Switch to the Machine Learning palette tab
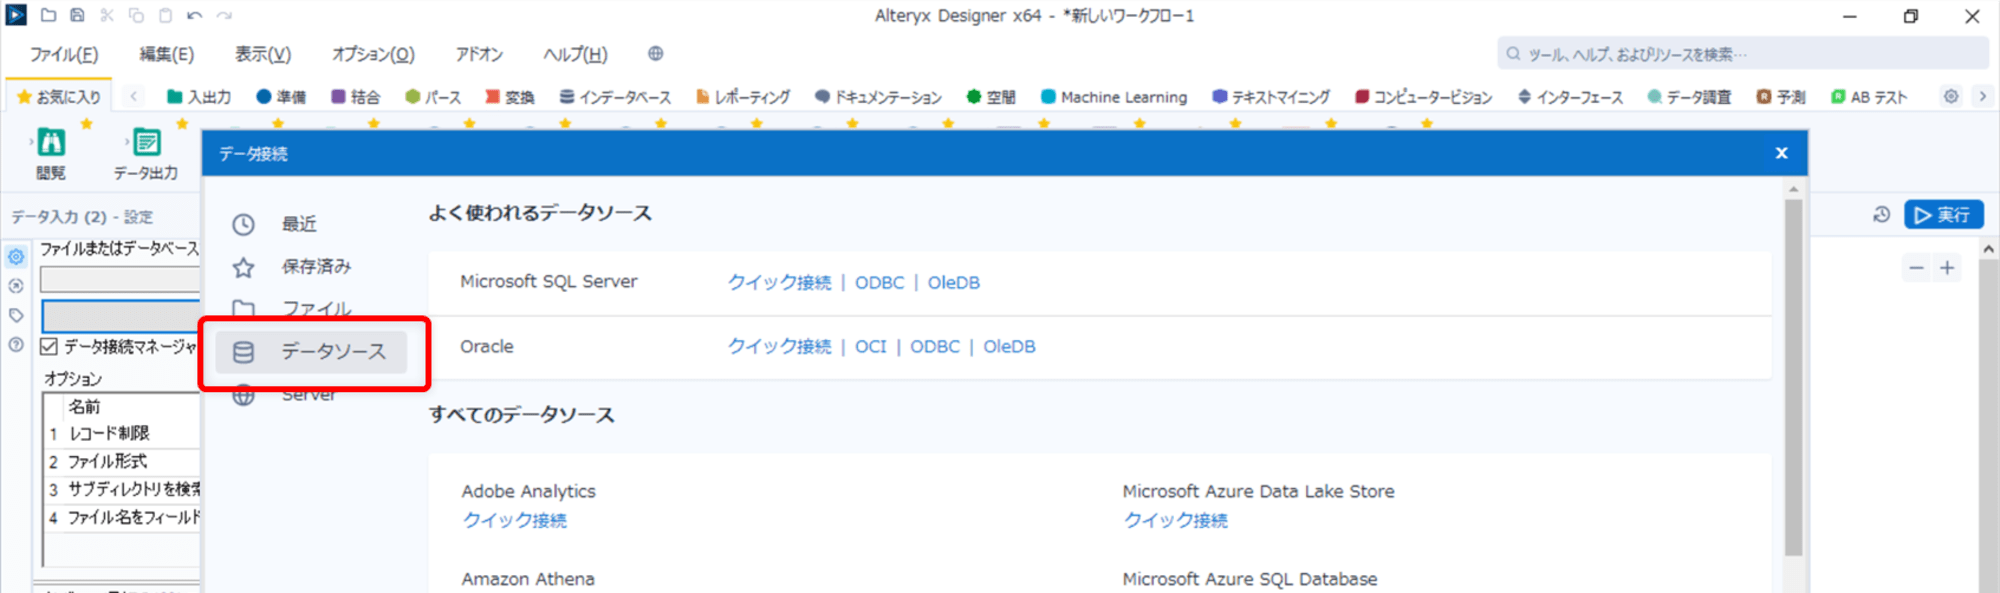Screen dimensions: 2000x593 click(1114, 97)
